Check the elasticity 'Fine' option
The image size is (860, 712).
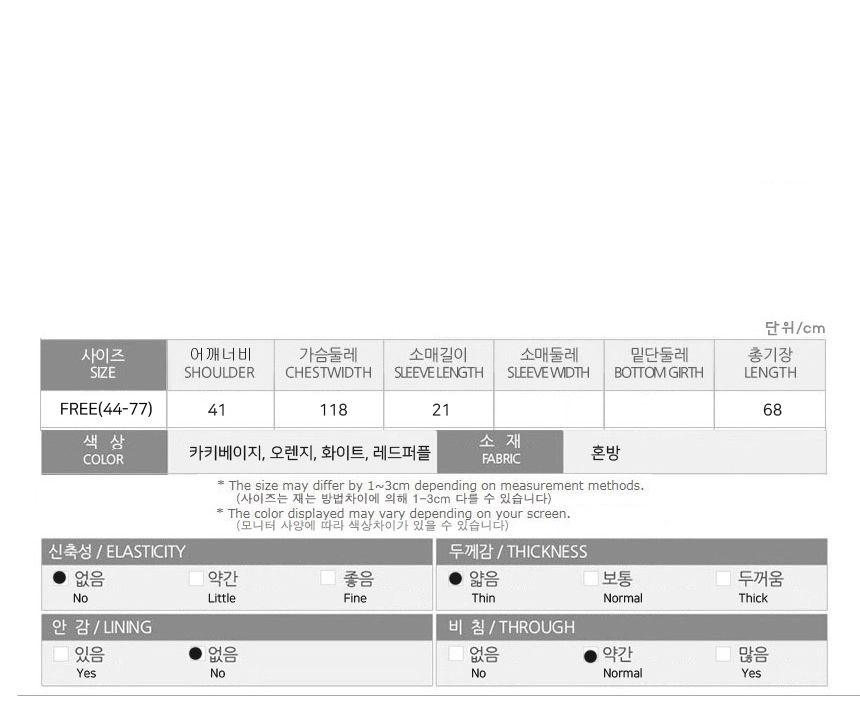click(328, 579)
